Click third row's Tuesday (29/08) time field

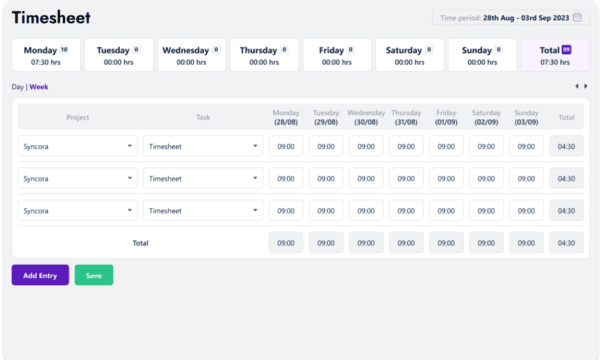click(x=326, y=210)
